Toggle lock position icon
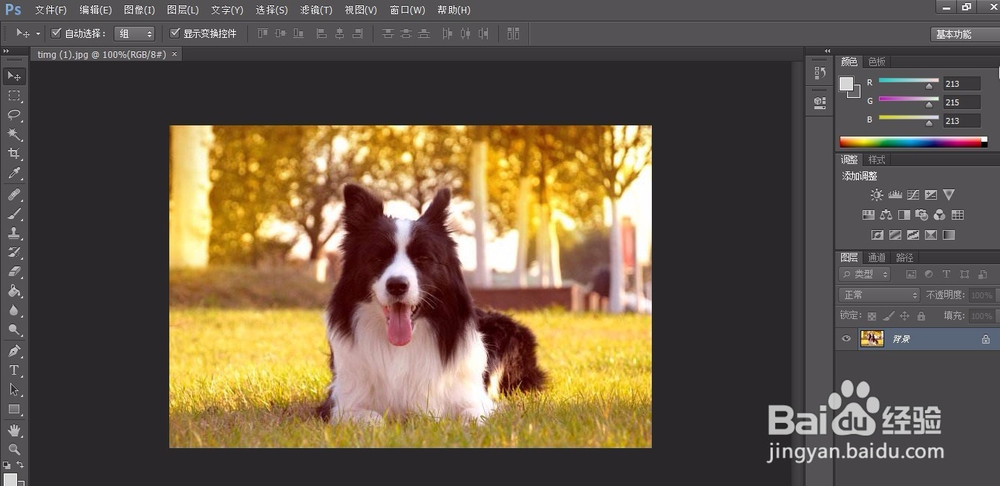The image size is (1000, 486). click(904, 316)
